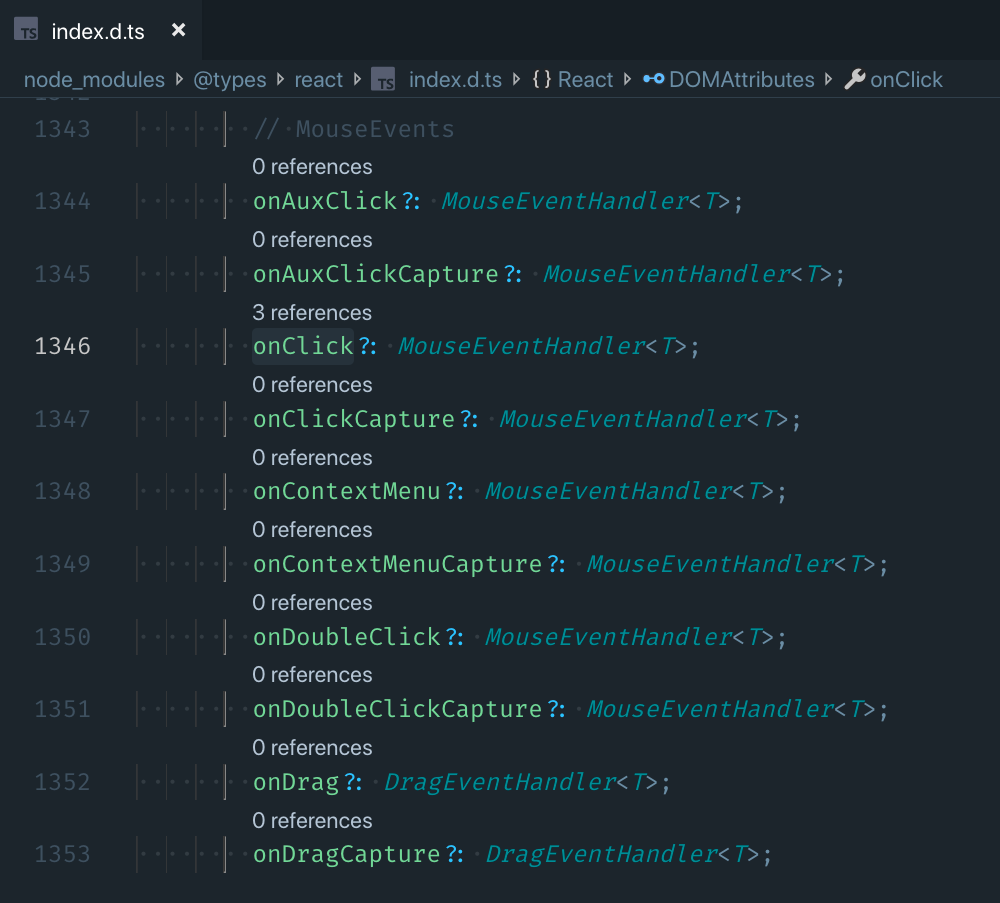Click the onAuxClick property name
1000x903 pixels.
click(x=325, y=202)
